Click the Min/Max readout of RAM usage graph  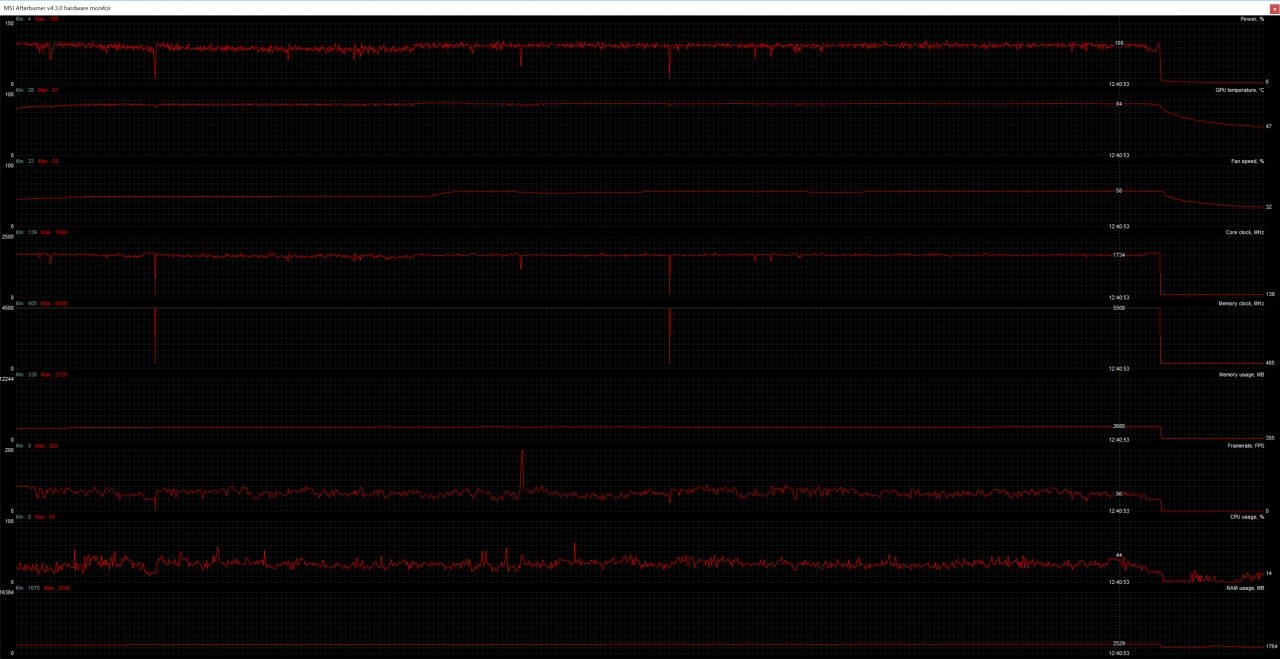pos(43,588)
